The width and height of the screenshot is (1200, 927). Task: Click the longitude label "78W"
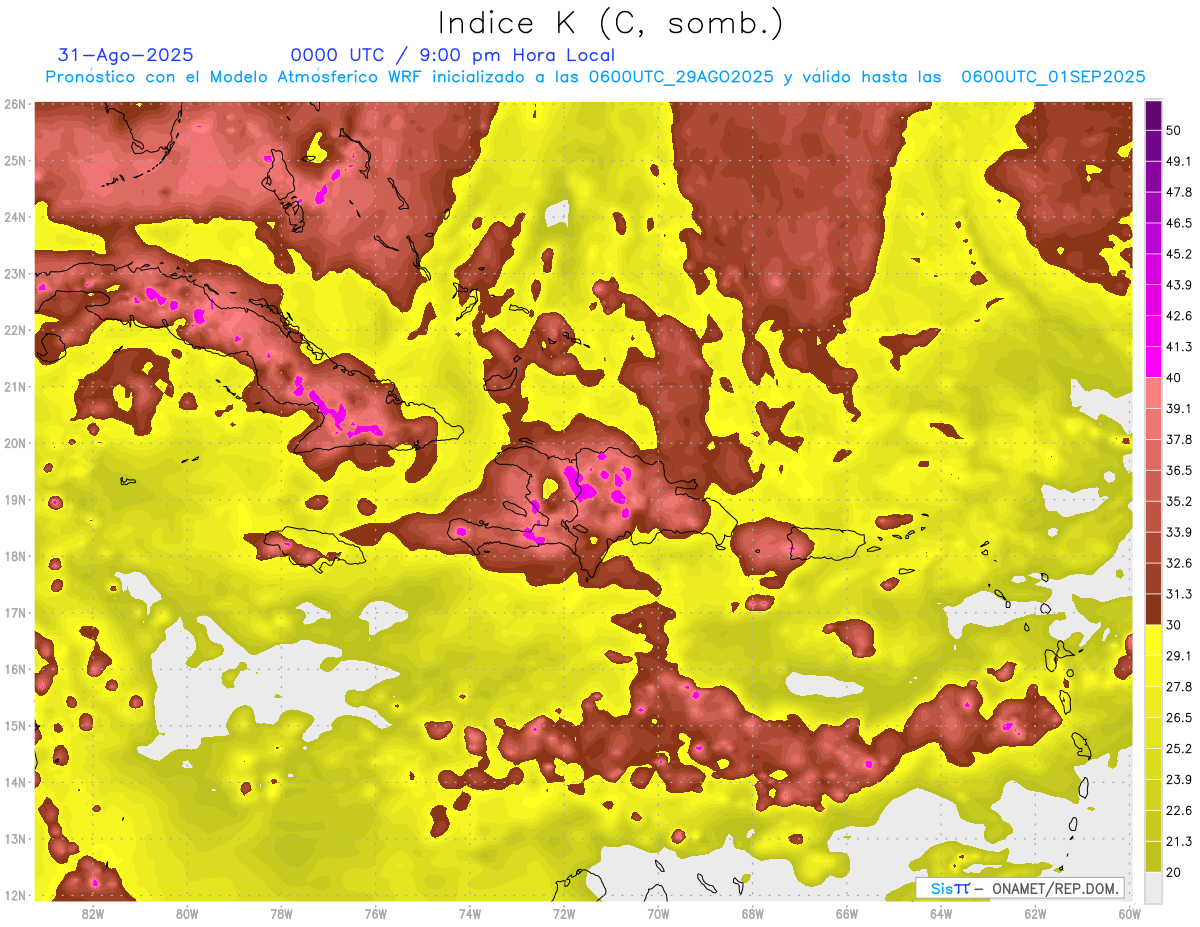click(281, 913)
